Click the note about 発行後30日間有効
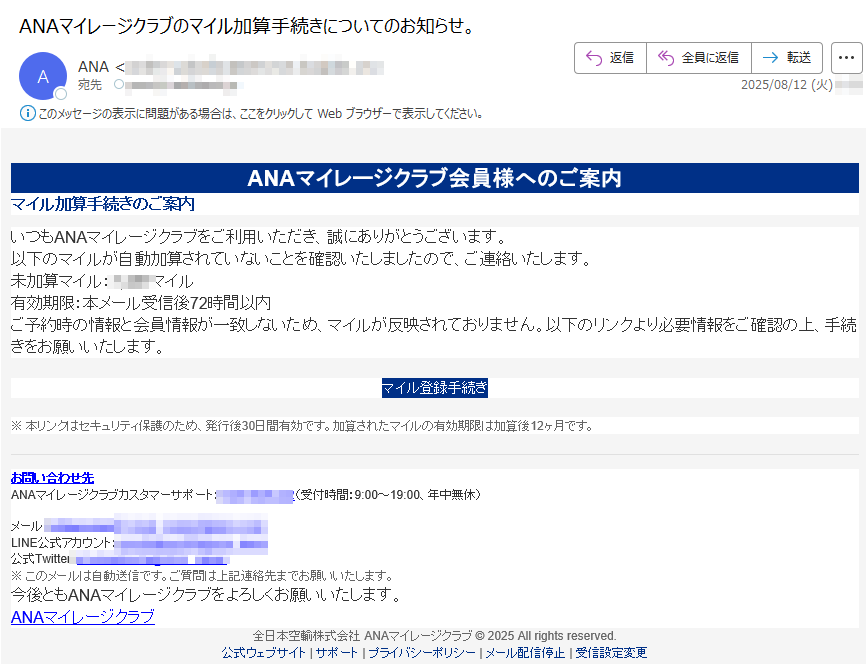The height and width of the screenshot is (664, 866). pos(302,426)
